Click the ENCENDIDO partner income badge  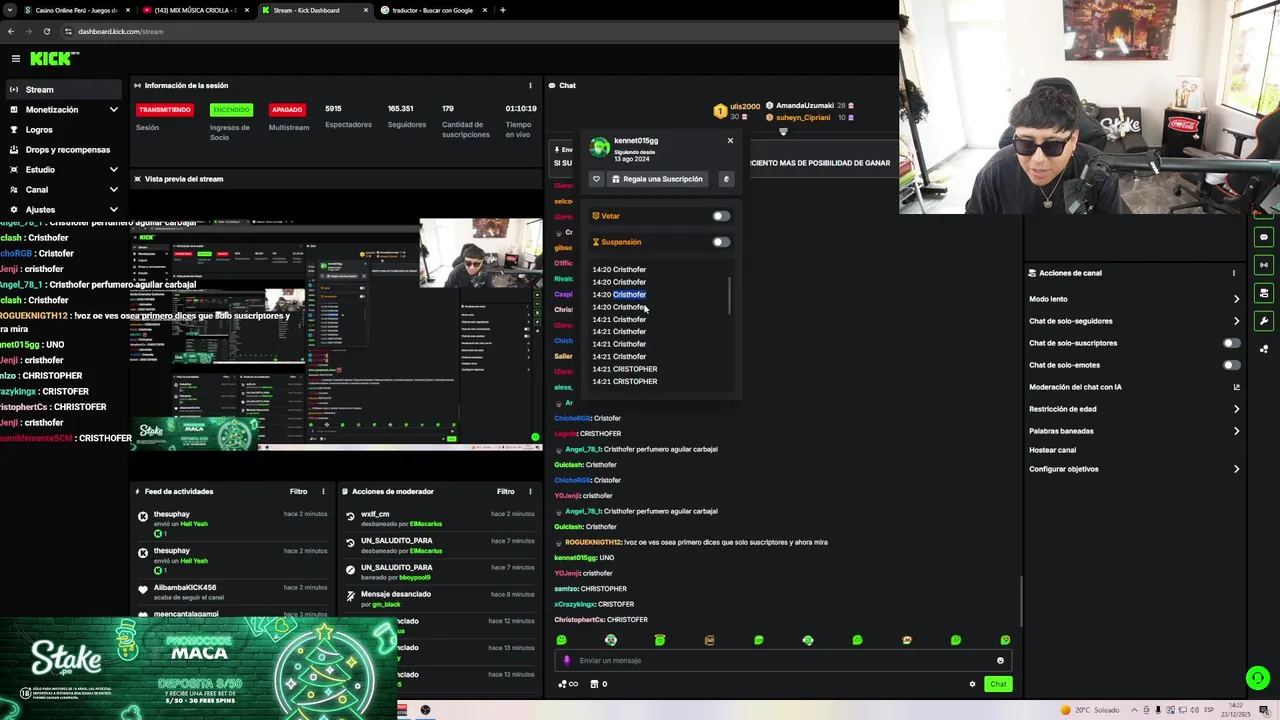[231, 109]
